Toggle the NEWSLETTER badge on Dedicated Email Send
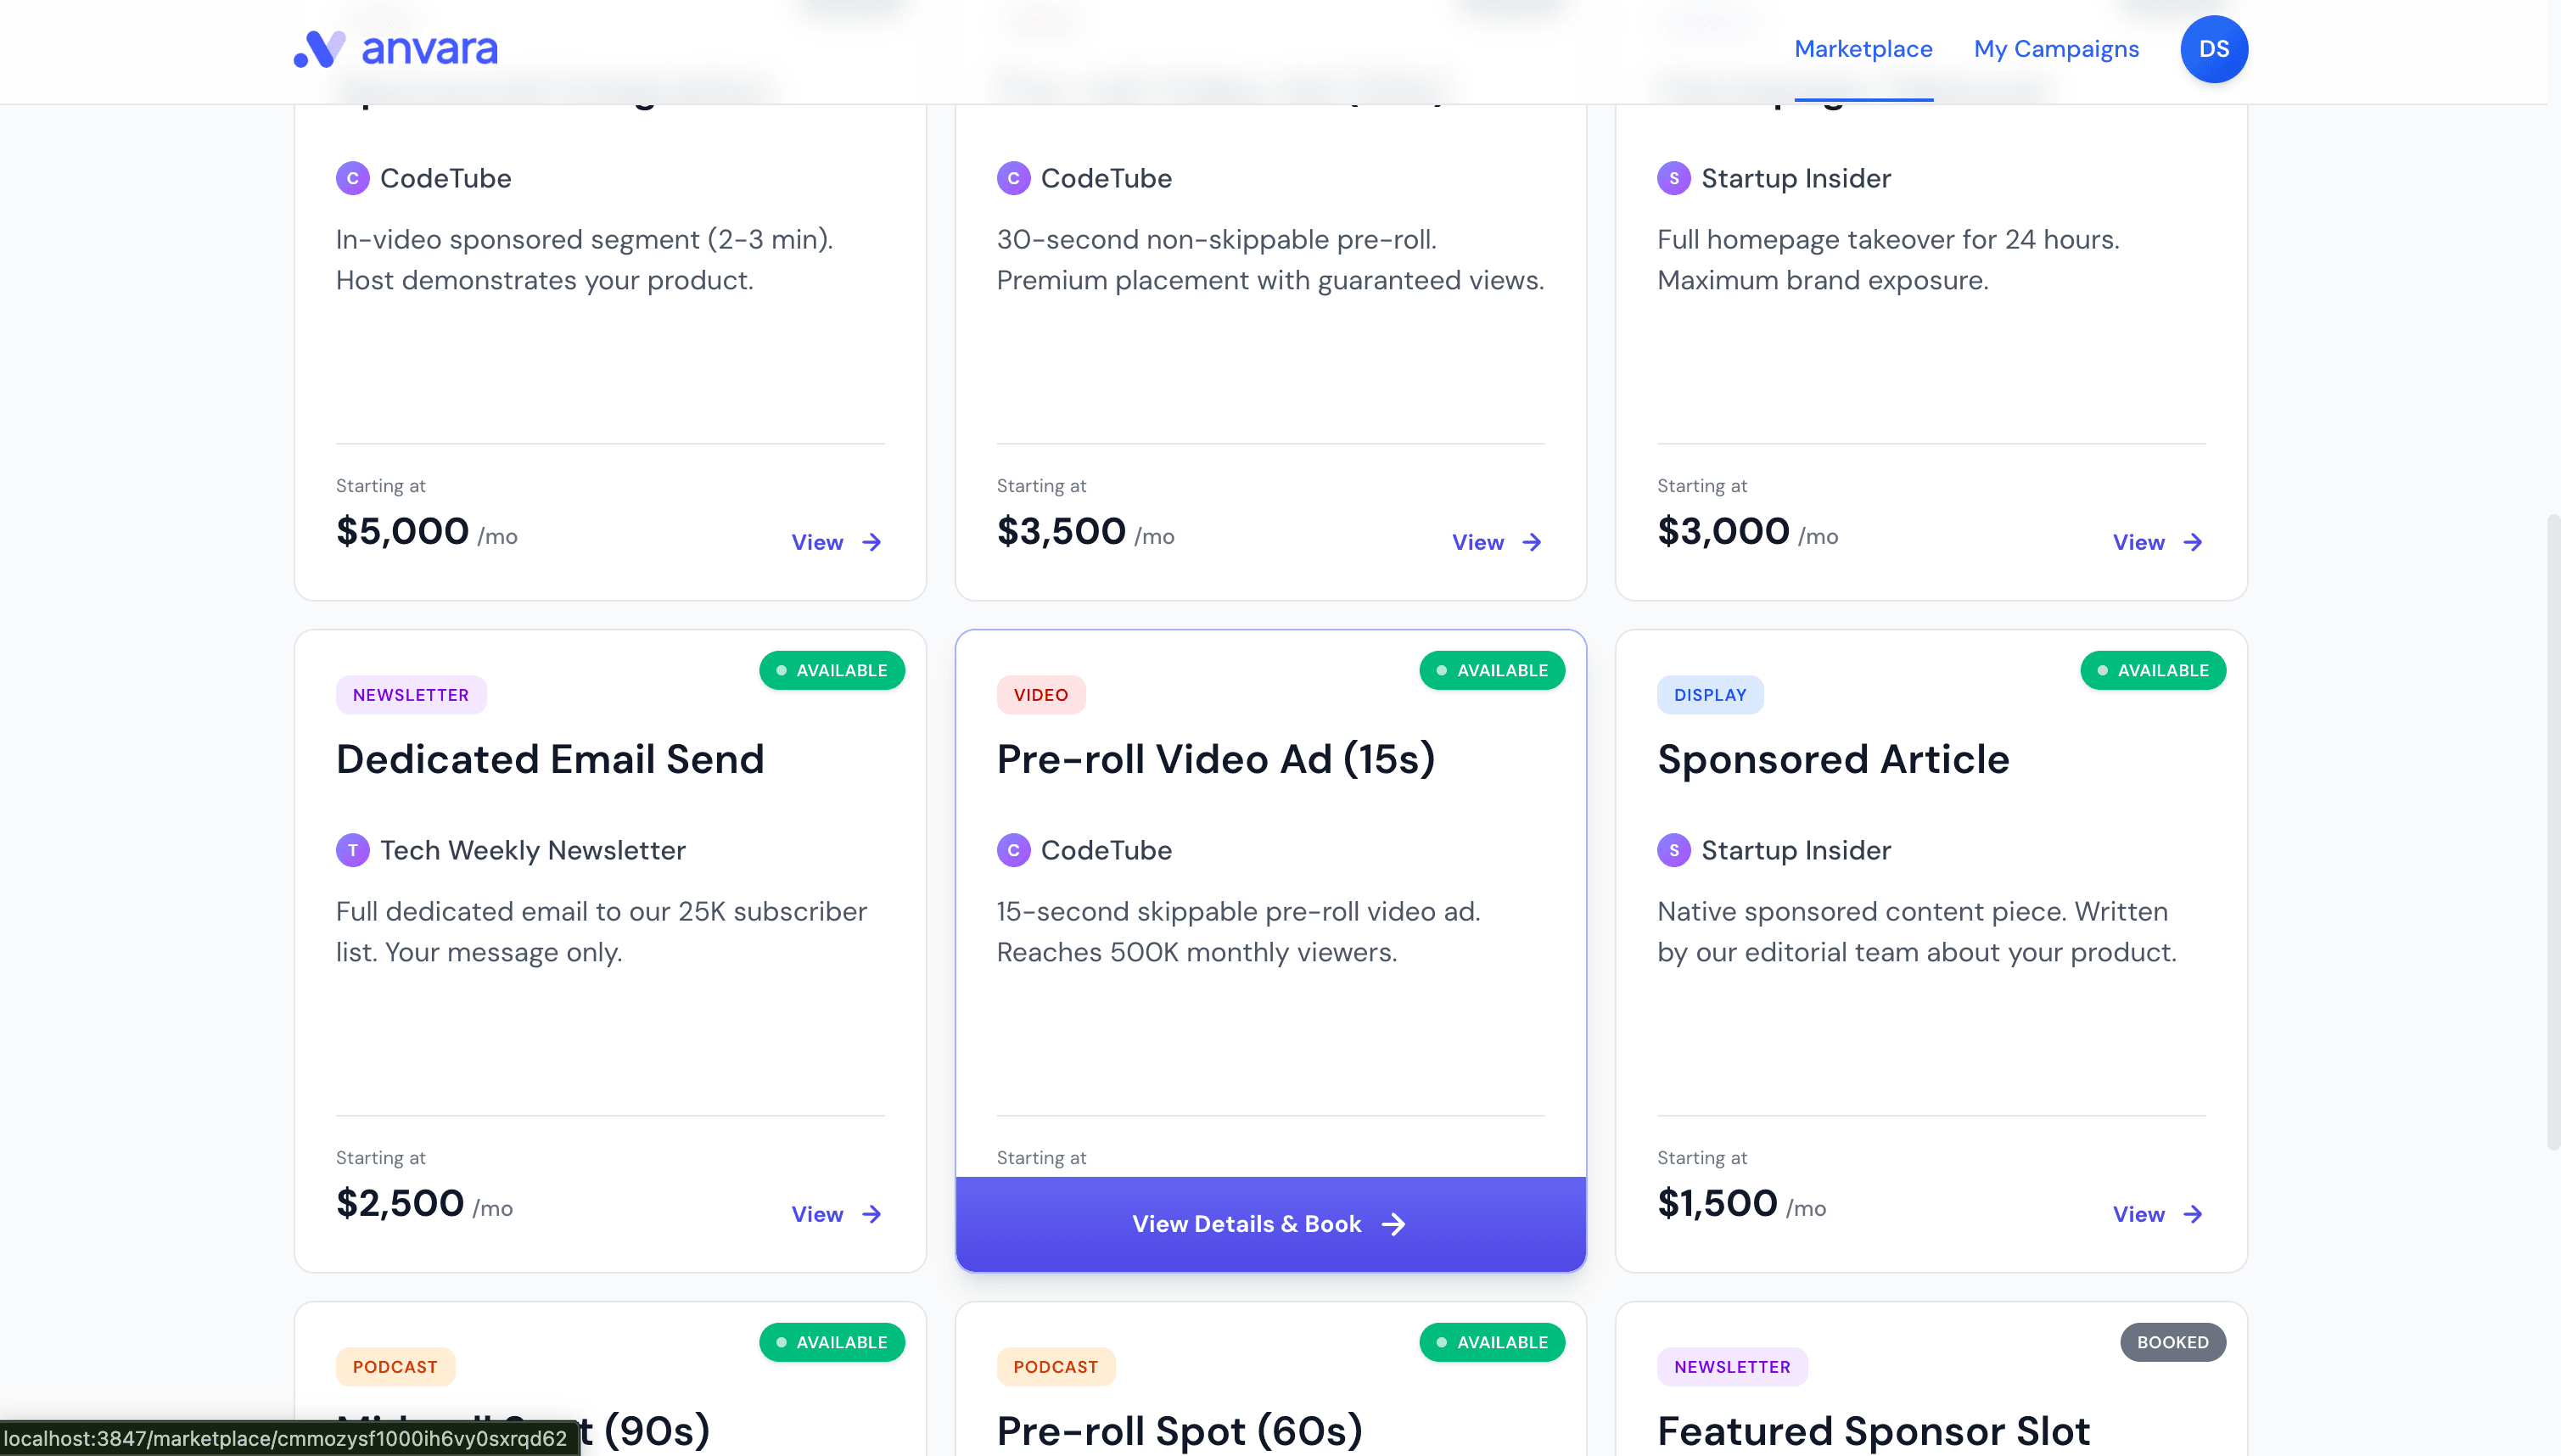The image size is (2561, 1456). (x=411, y=694)
